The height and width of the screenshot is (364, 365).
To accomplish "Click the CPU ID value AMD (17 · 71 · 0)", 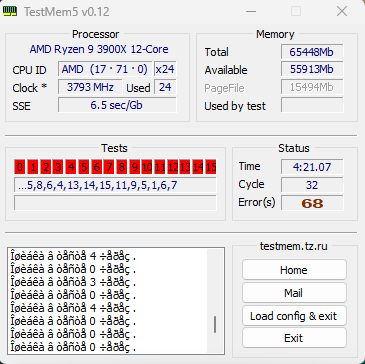I will click(105, 69).
